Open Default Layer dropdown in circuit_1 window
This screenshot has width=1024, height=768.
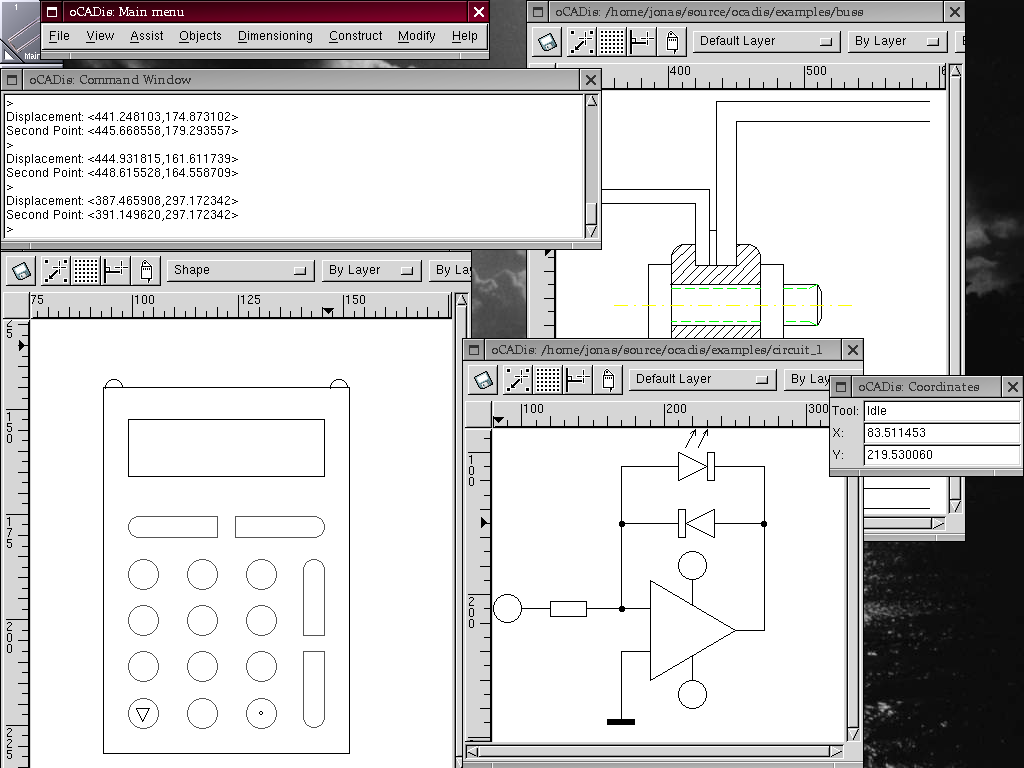pyautogui.click(x=702, y=379)
